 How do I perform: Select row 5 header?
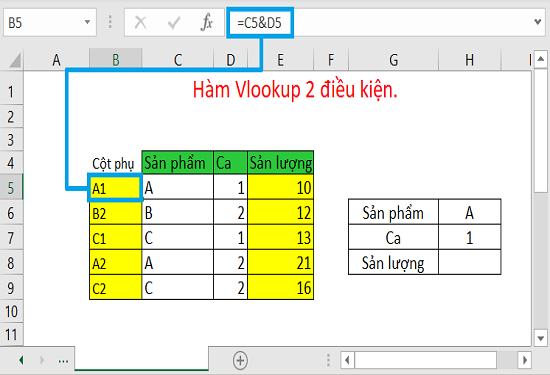pos(11,187)
